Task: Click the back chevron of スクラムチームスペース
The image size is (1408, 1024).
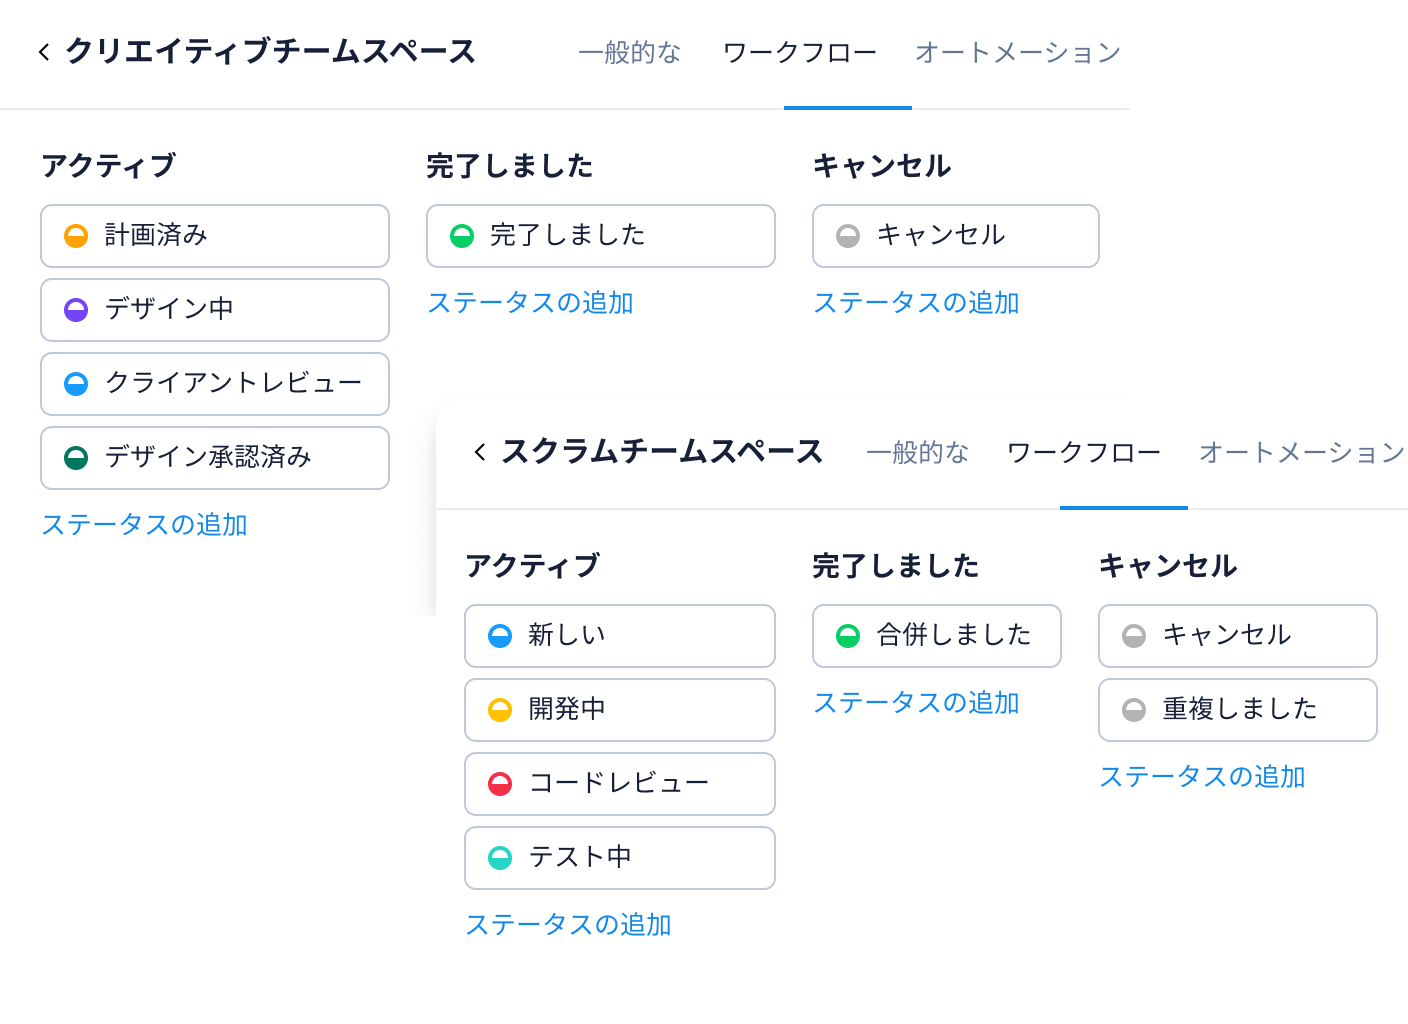Action: pyautogui.click(x=478, y=451)
